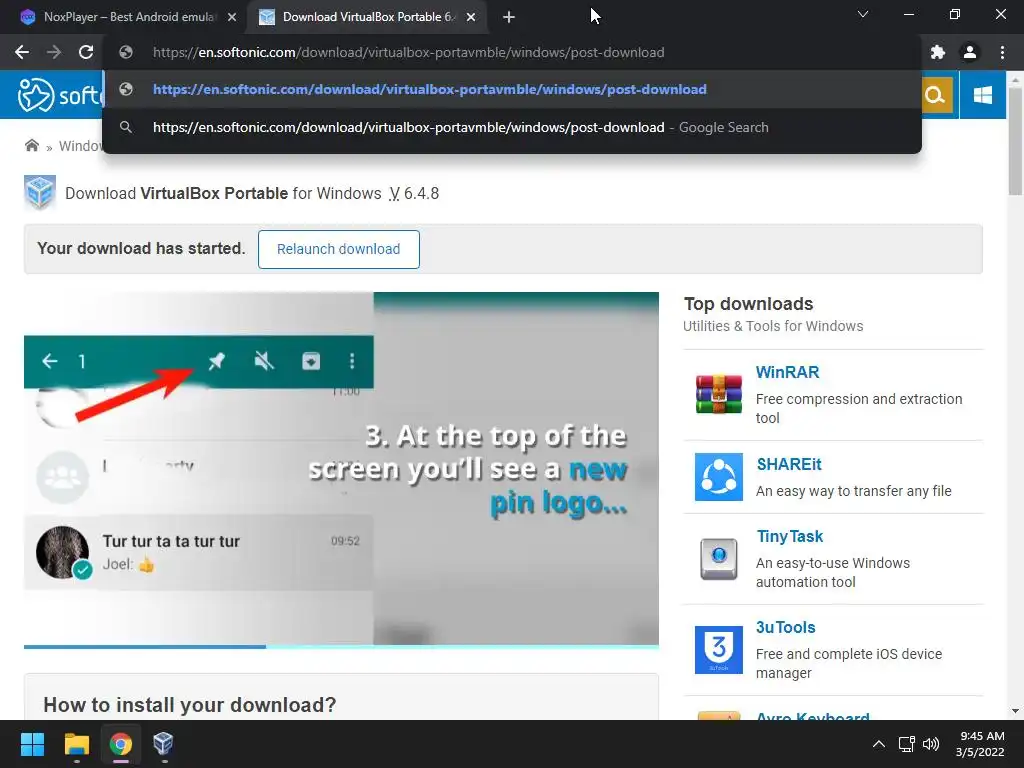Click 'Utilities & Tools for Windows' subtitle
The height and width of the screenshot is (768, 1024).
pyautogui.click(x=773, y=326)
